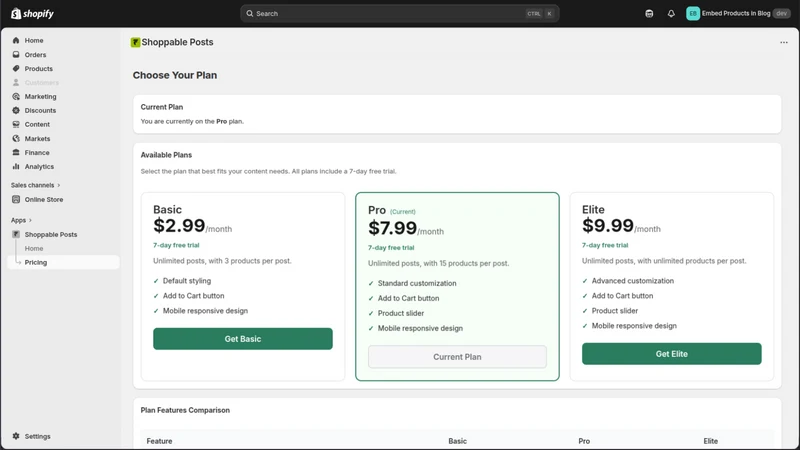Viewport: 800px width, 450px height.
Task: Click 'Default styling' in Basic plan
Action: click(x=187, y=281)
